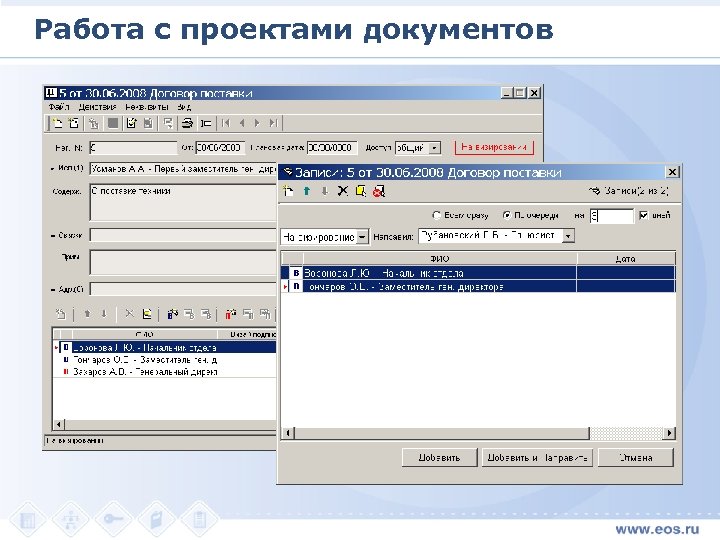720x540 pixels.
Task: Open the Файл menu
Action: [59, 107]
